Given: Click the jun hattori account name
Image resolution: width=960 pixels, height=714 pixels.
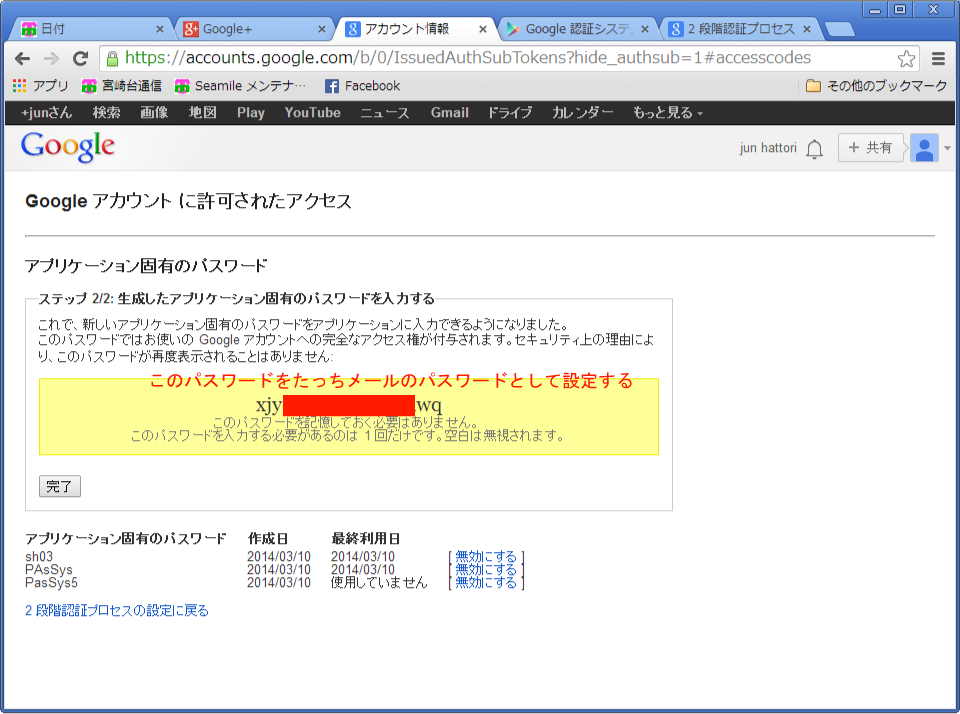Looking at the screenshot, I should 768,148.
